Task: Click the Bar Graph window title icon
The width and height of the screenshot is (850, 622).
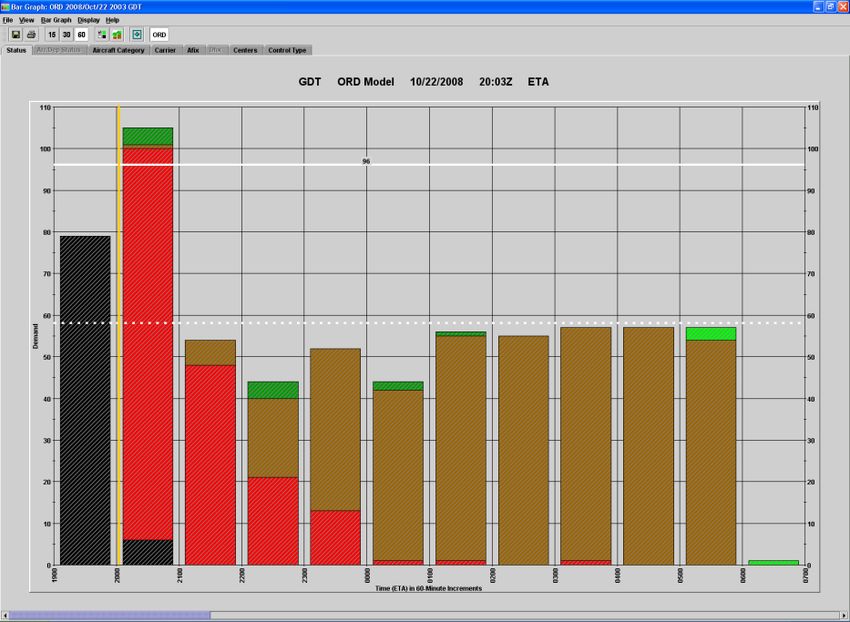Action: 6,6
